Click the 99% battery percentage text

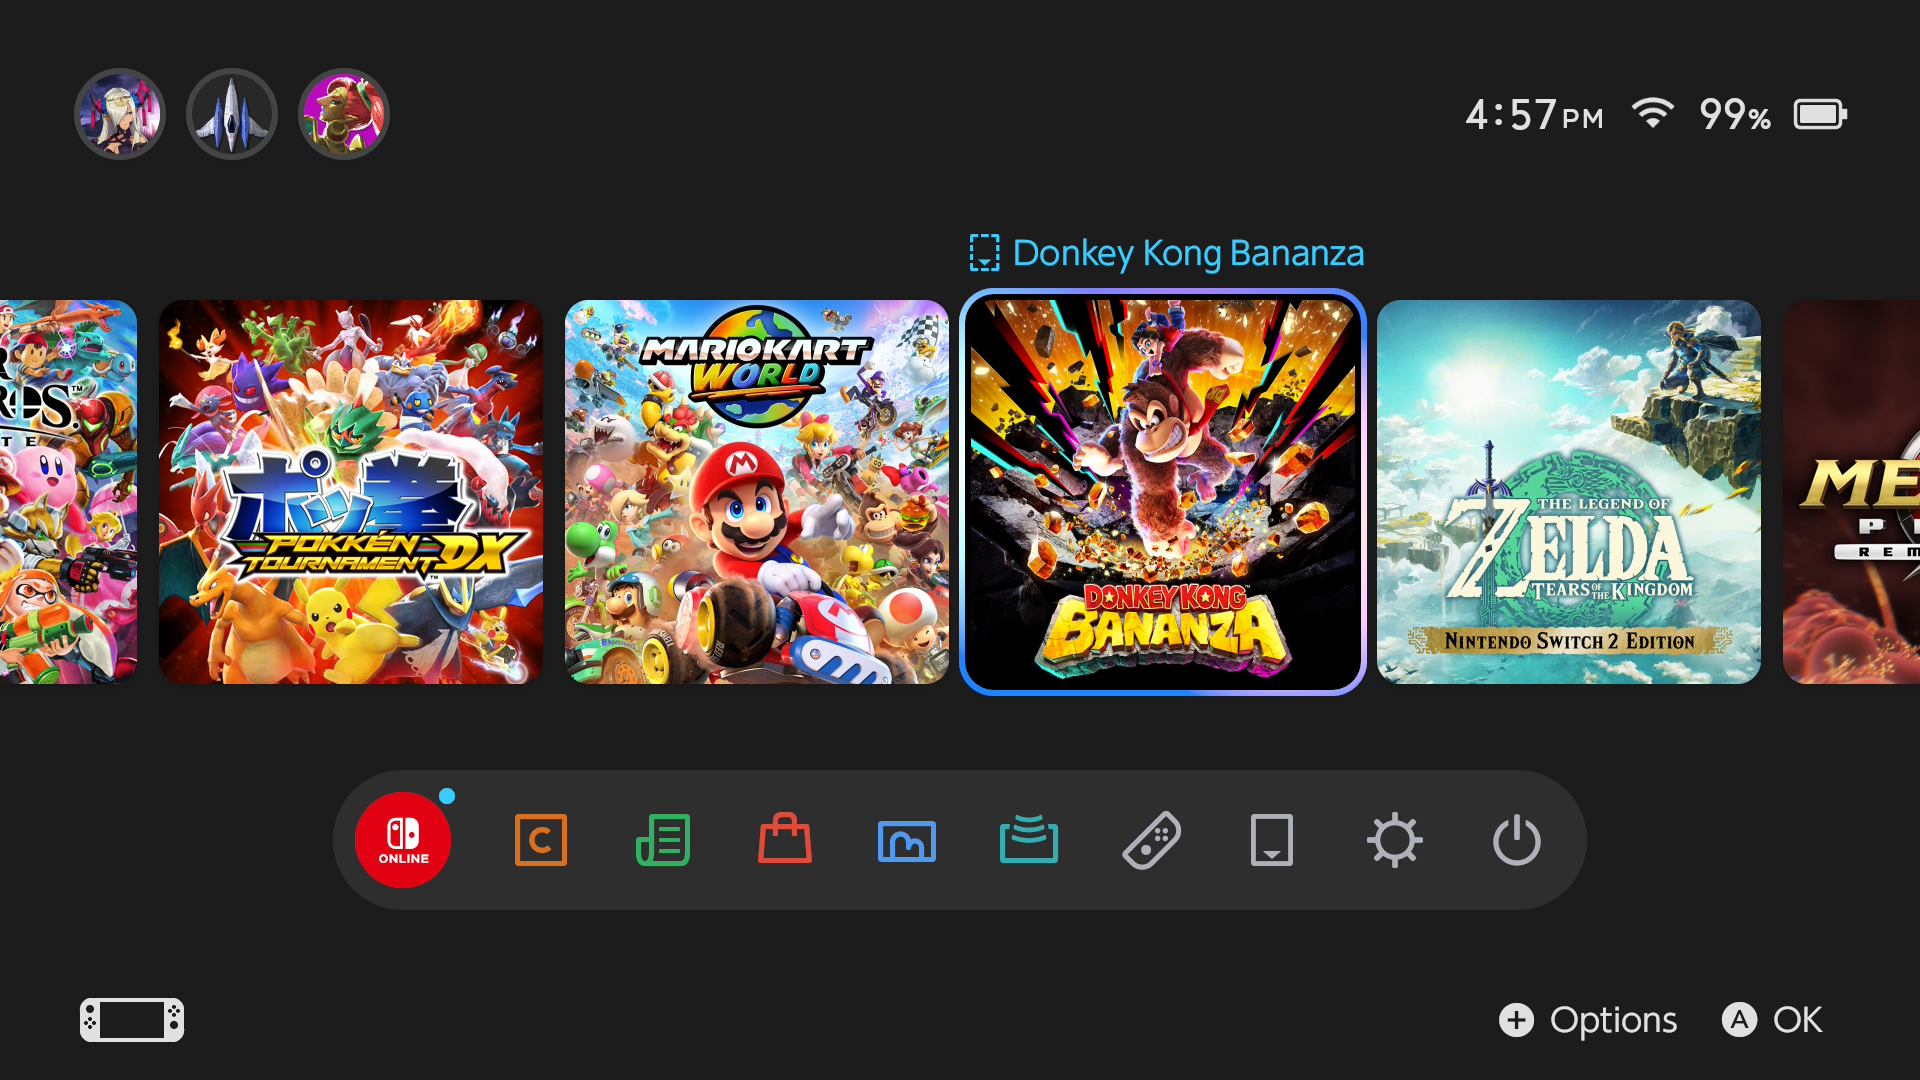pyautogui.click(x=1735, y=114)
